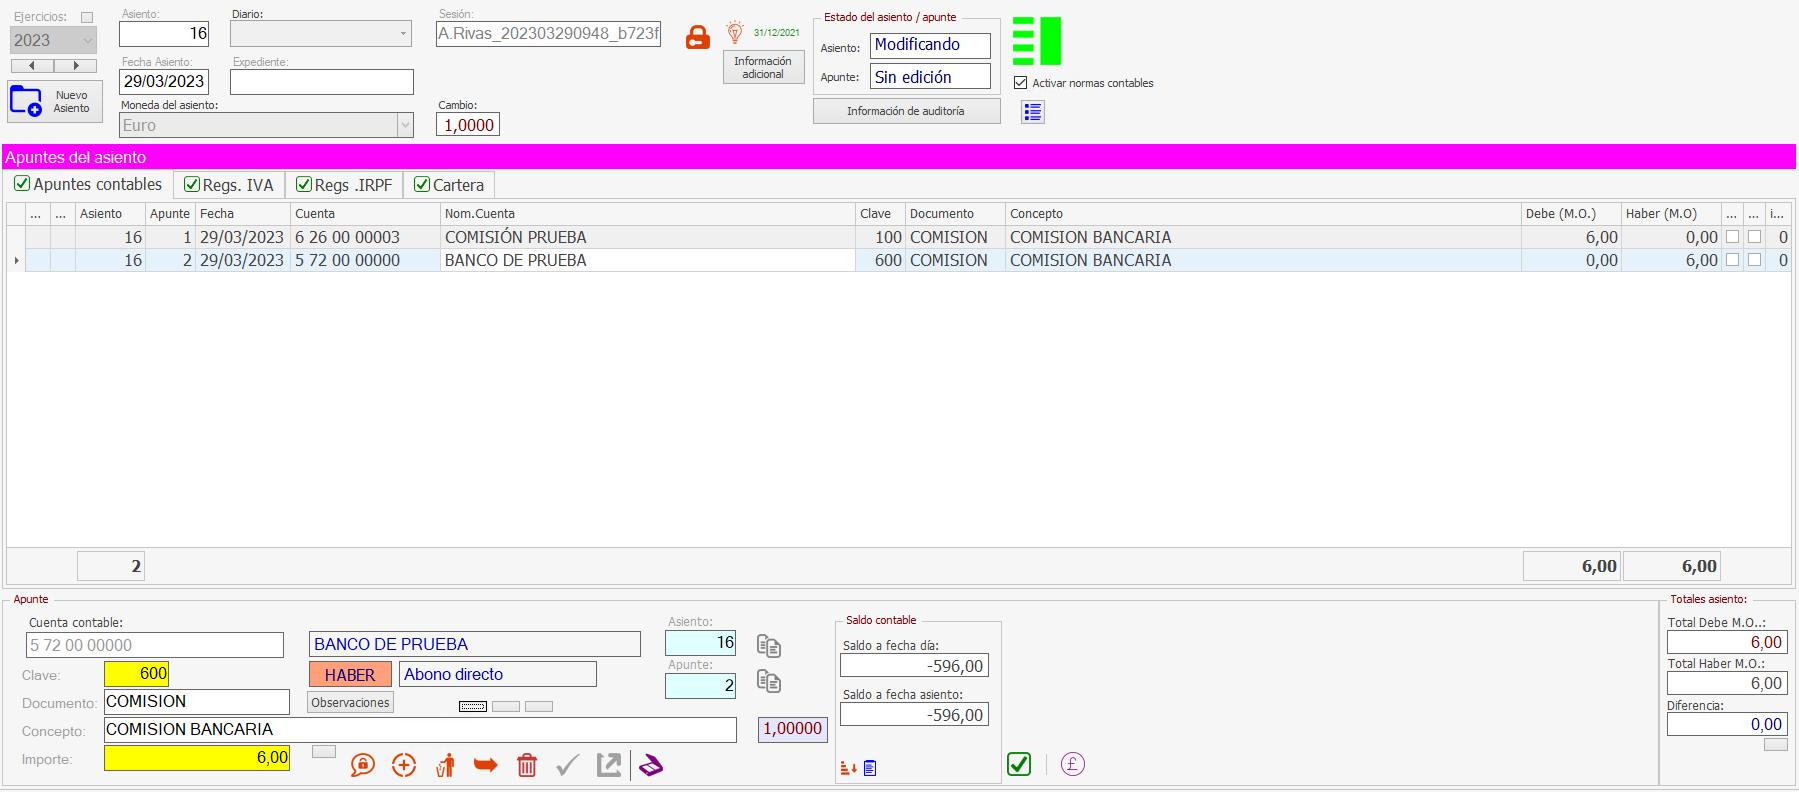Toggle the Ejercicios checkbox
Screen dimensions: 1799x792
click(x=87, y=17)
